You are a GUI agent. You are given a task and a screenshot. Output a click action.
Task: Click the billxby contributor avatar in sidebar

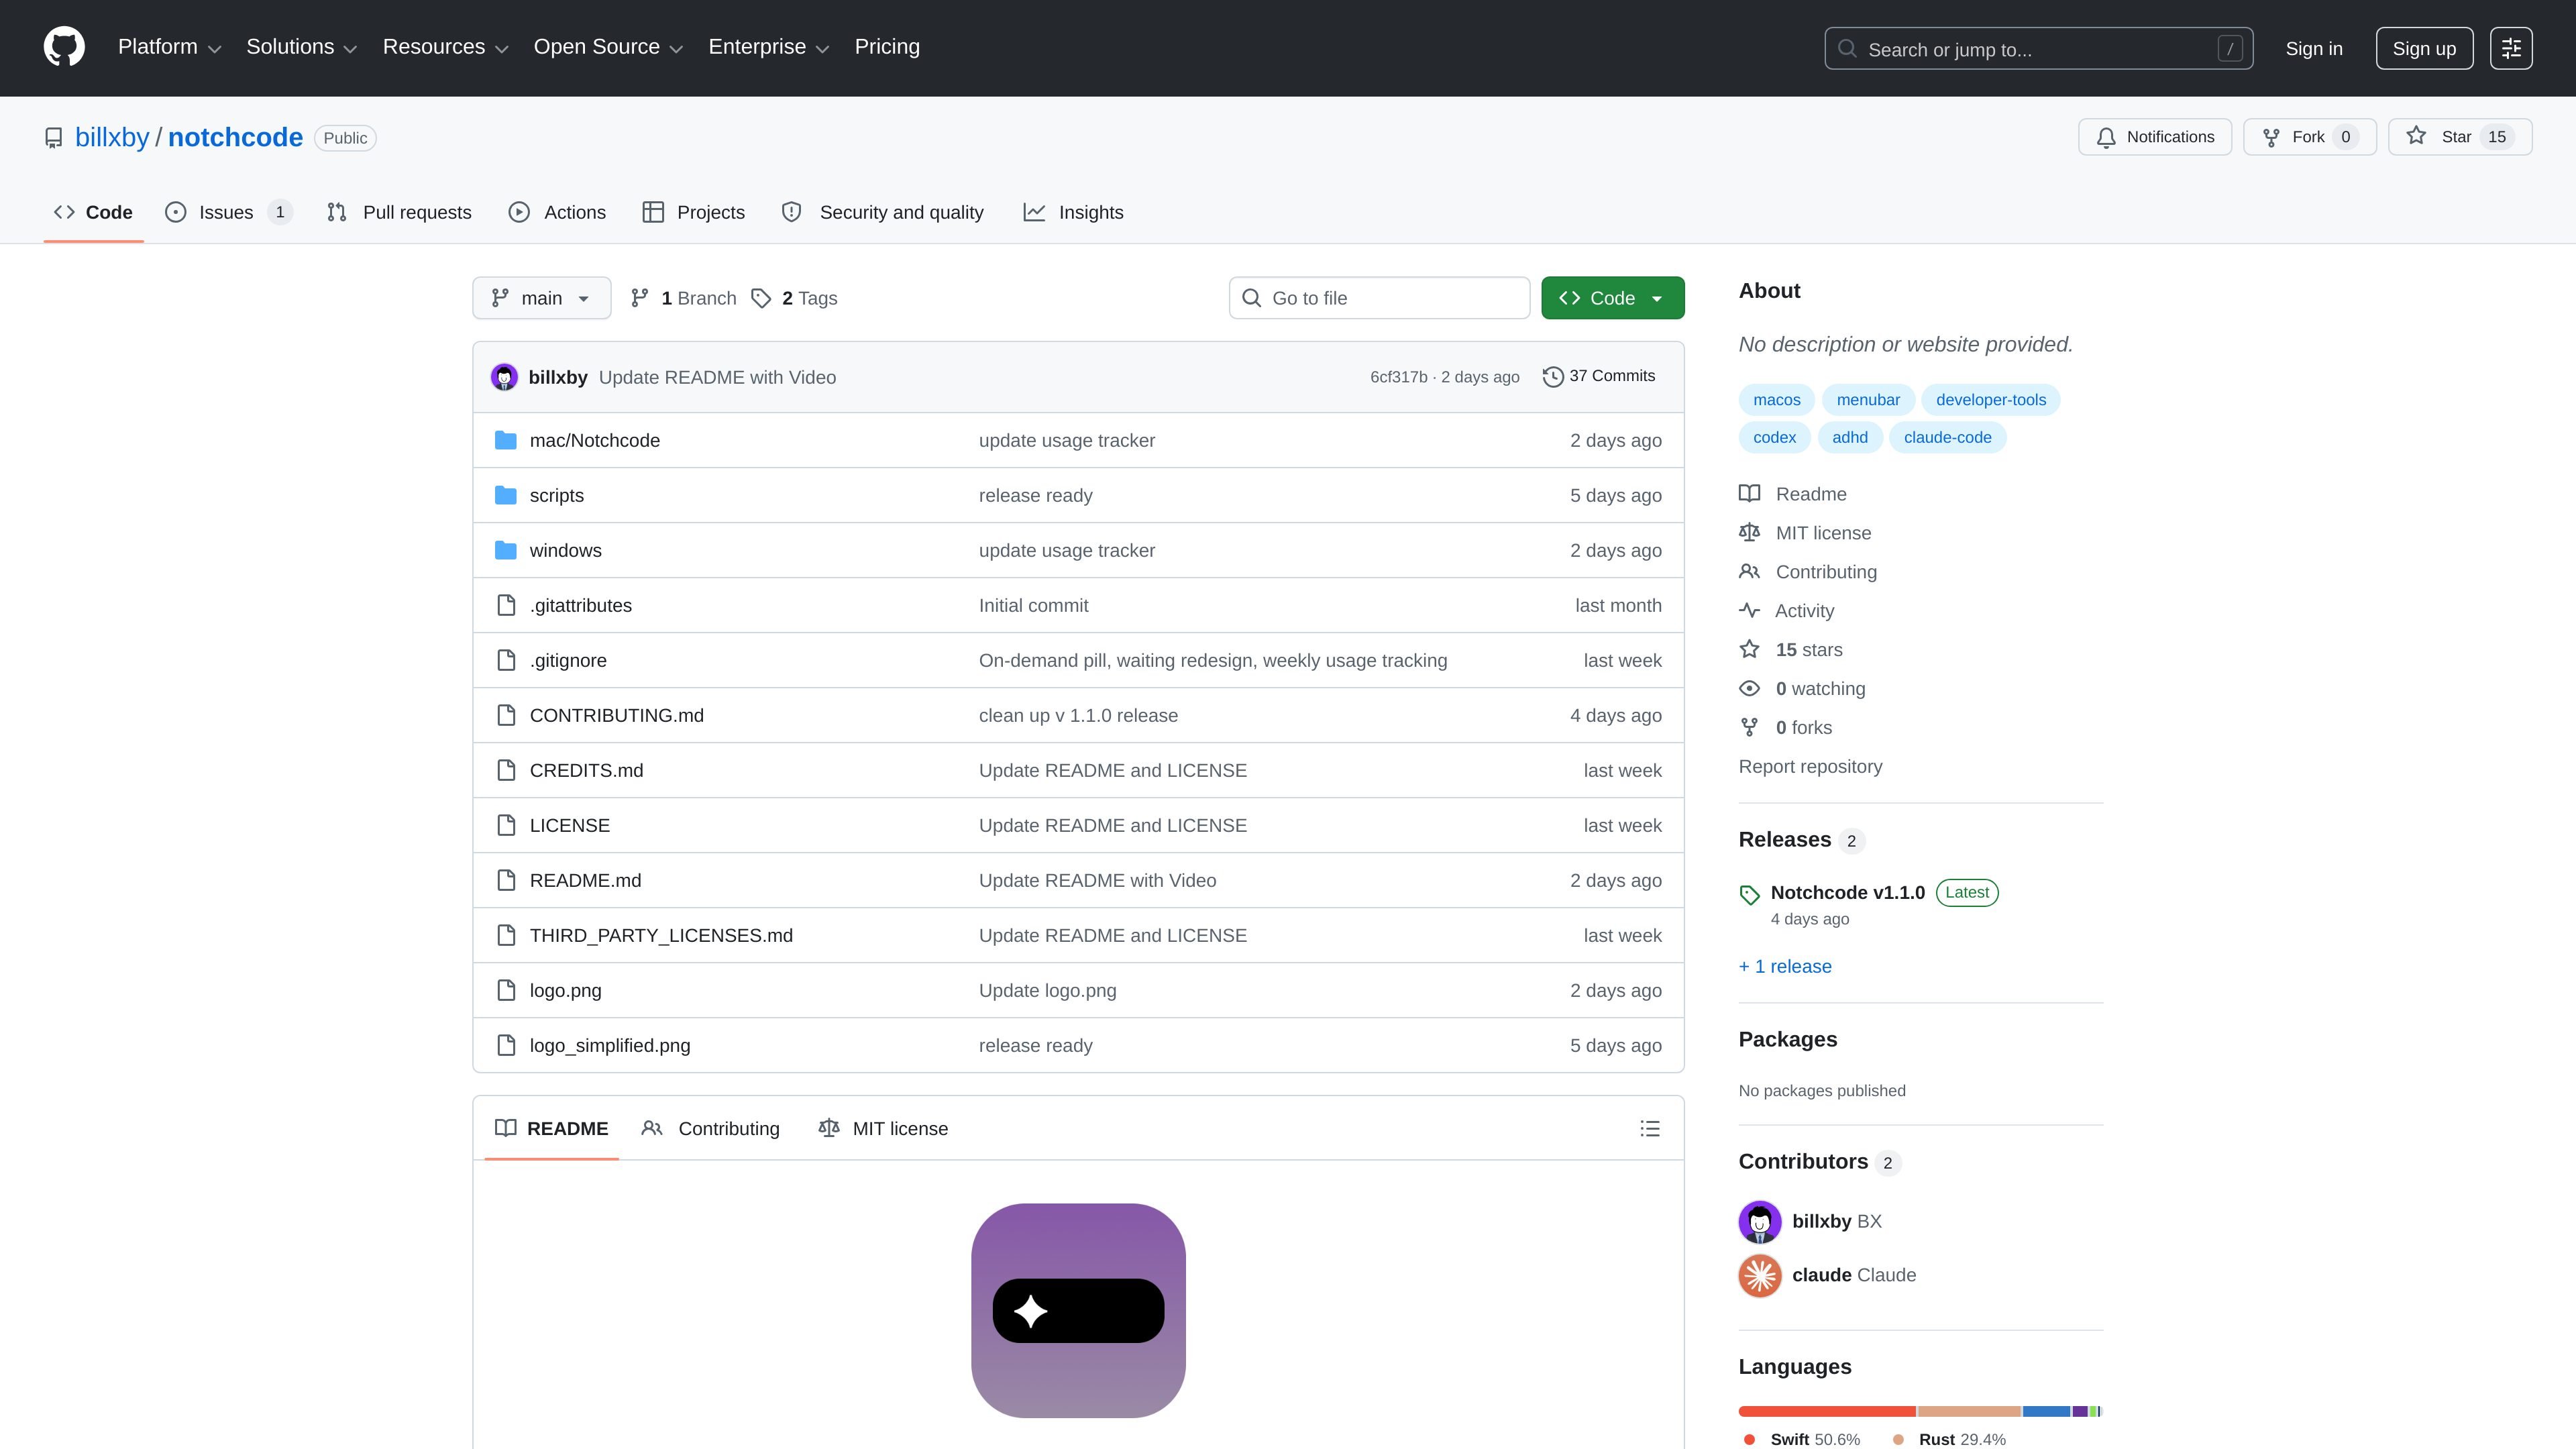(1760, 1221)
